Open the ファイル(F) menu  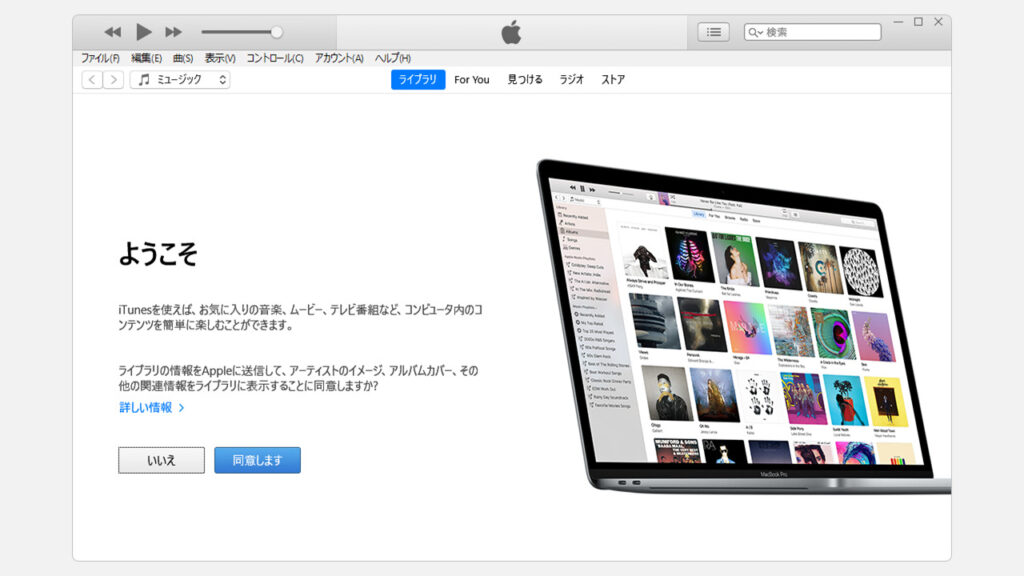coord(100,58)
